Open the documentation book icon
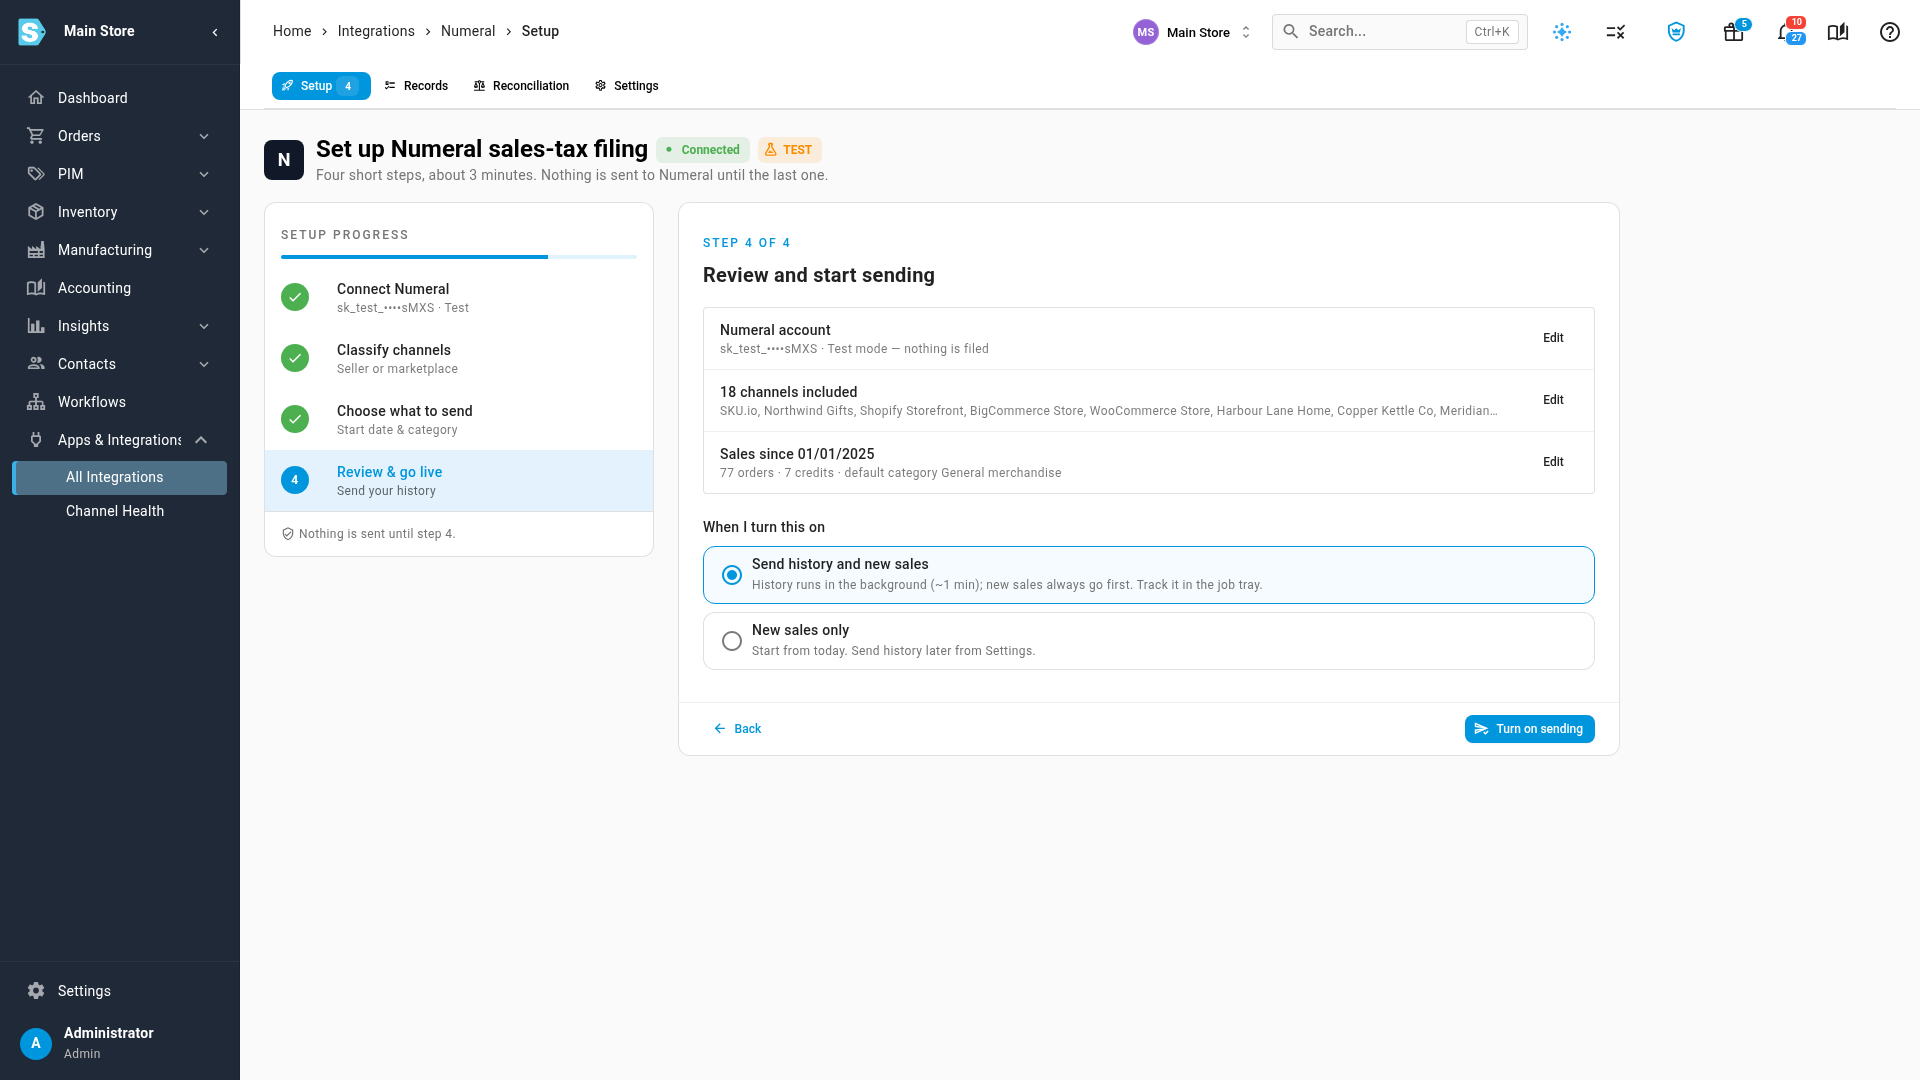Image resolution: width=1920 pixels, height=1080 pixels. click(x=1838, y=32)
